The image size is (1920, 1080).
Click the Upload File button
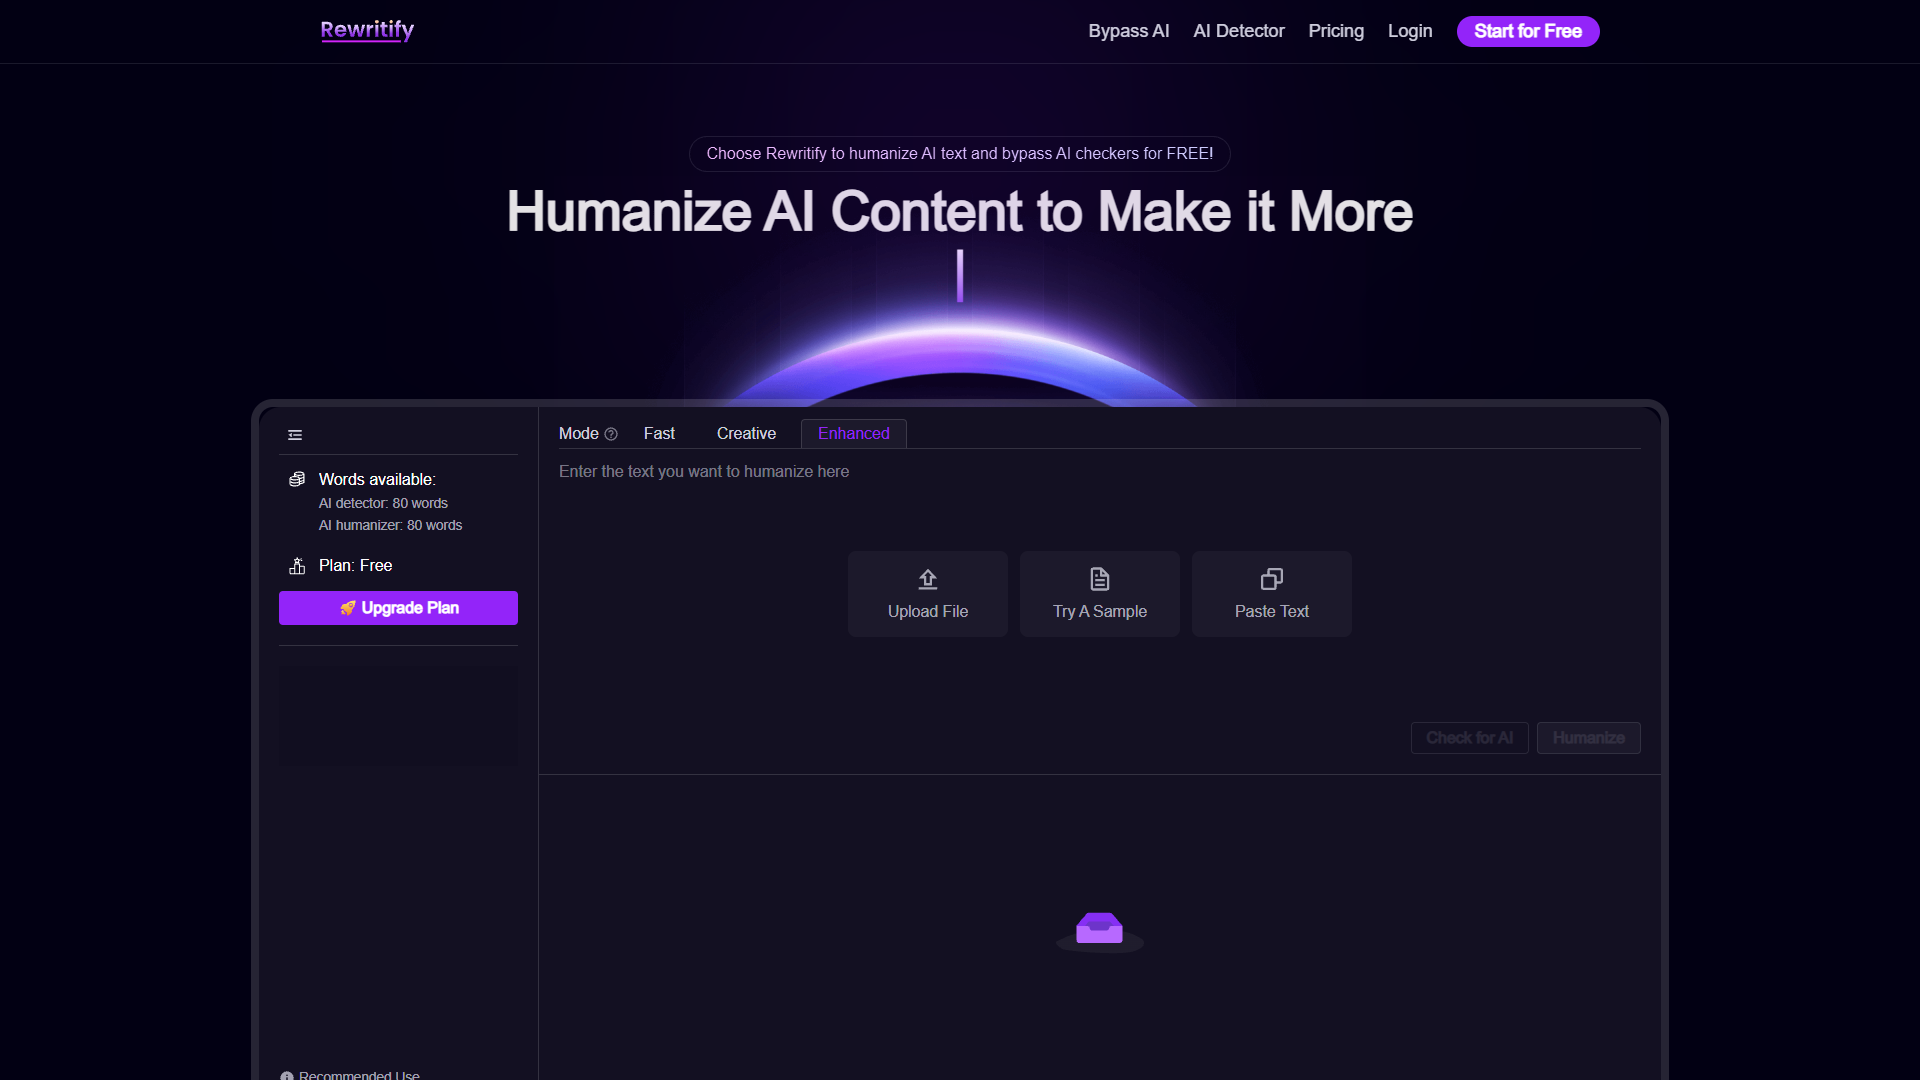pyautogui.click(x=928, y=594)
